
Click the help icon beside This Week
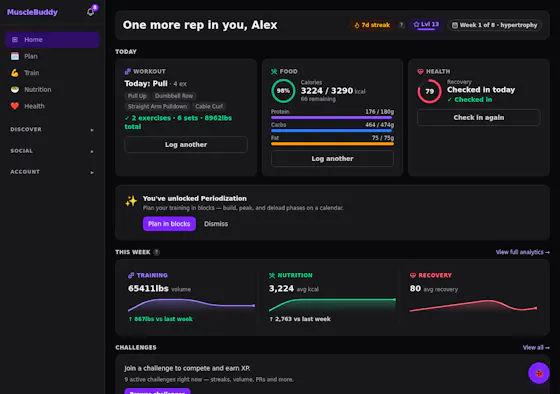point(156,252)
